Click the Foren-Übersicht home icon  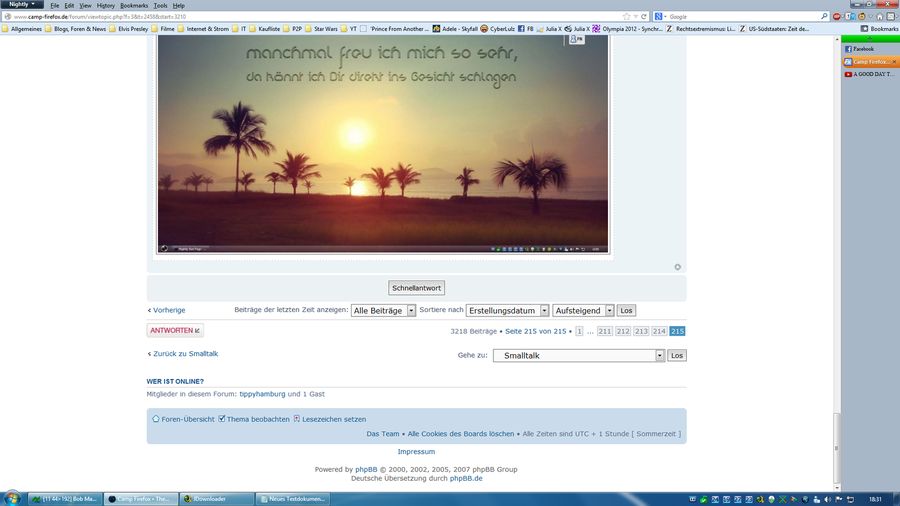[156, 419]
